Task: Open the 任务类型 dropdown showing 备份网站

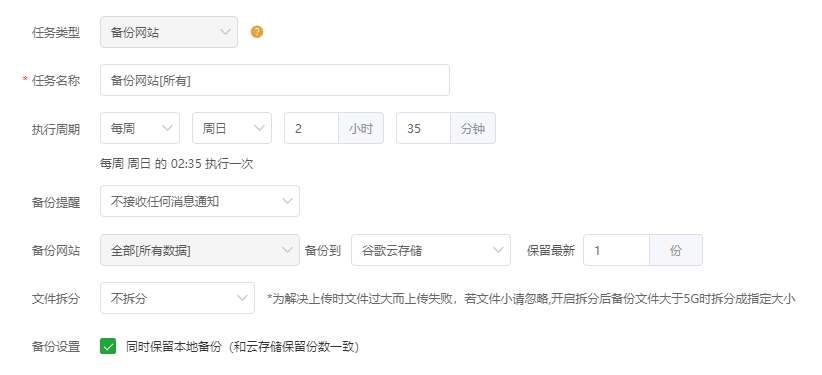Action: click(x=169, y=32)
